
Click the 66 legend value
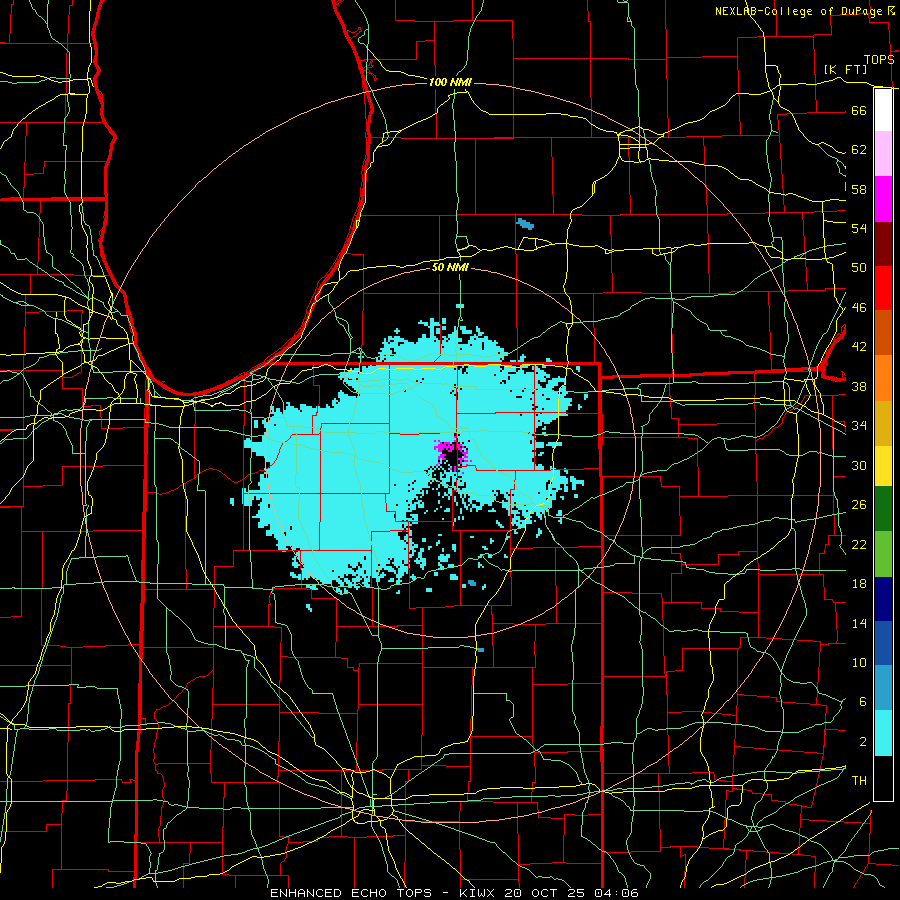coord(859,110)
